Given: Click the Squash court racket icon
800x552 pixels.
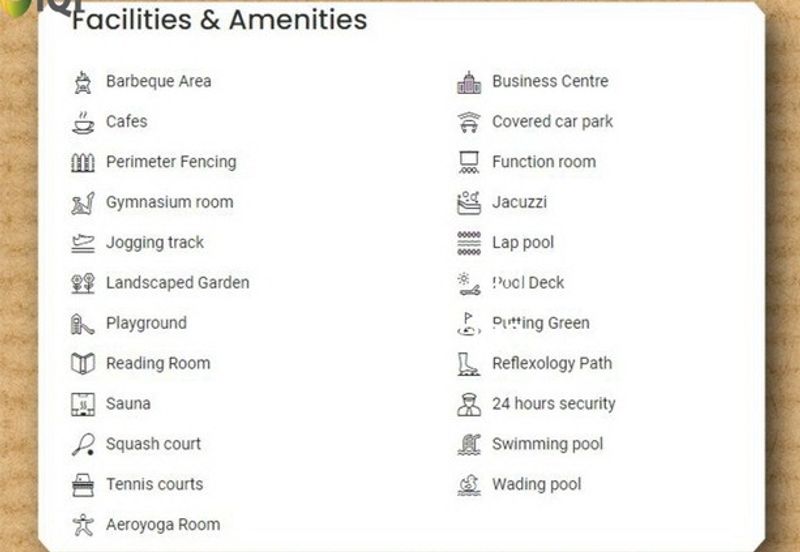Looking at the screenshot, I should click(83, 444).
